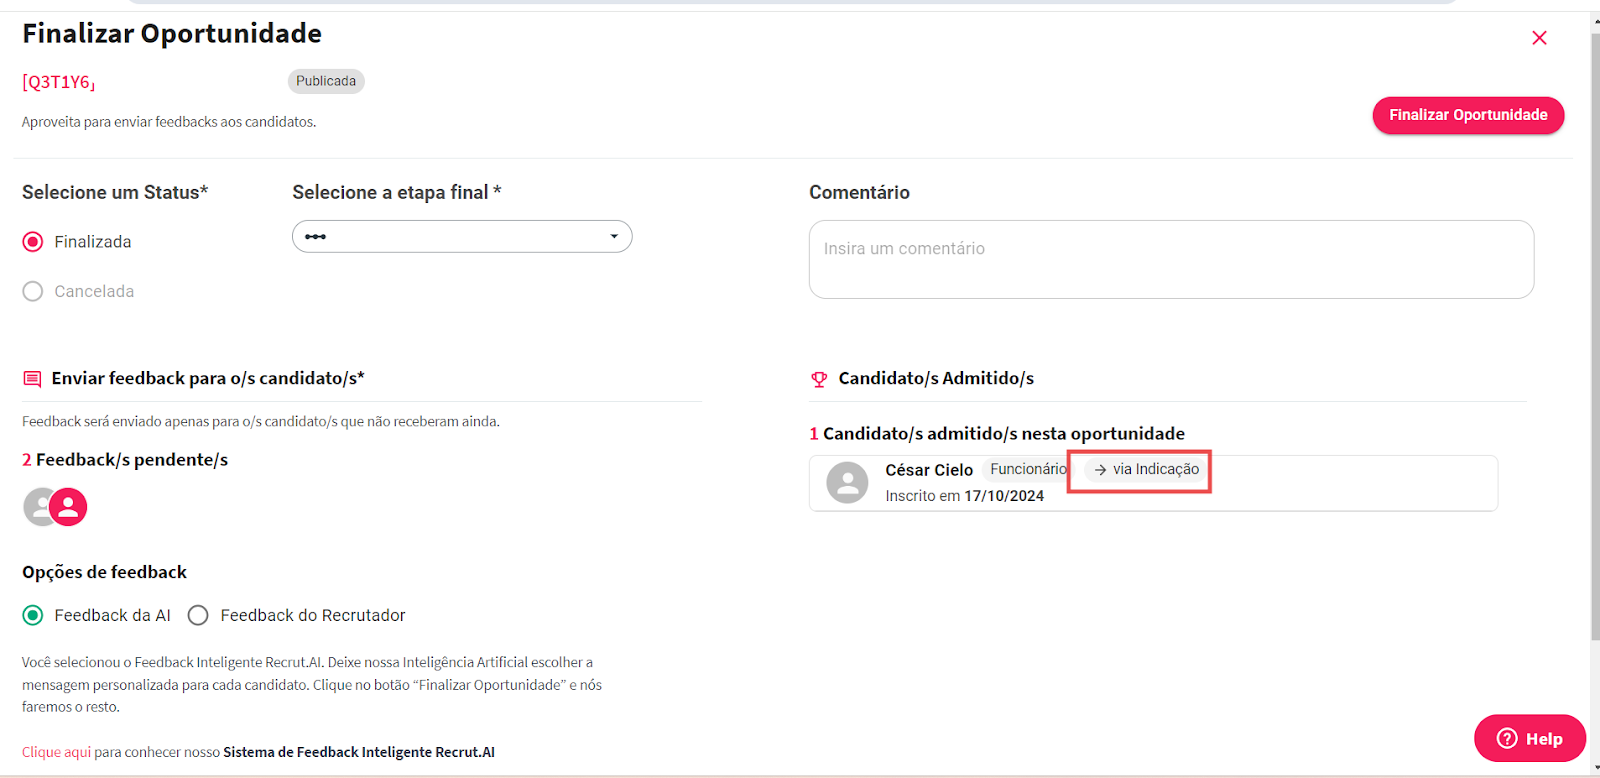The height and width of the screenshot is (778, 1600).
Task: Click the trophy icon next to Candidato/s Admitido/s
Action: coord(819,379)
